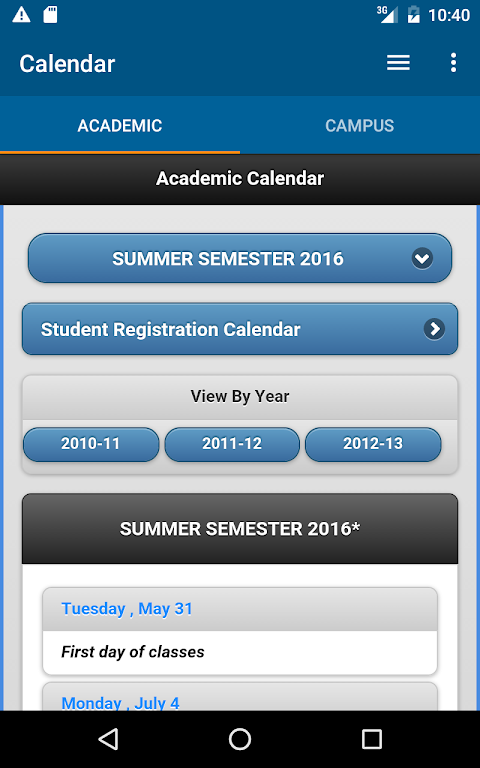Tap the warning notification icon
480x768 pixels.
[x=21, y=15]
